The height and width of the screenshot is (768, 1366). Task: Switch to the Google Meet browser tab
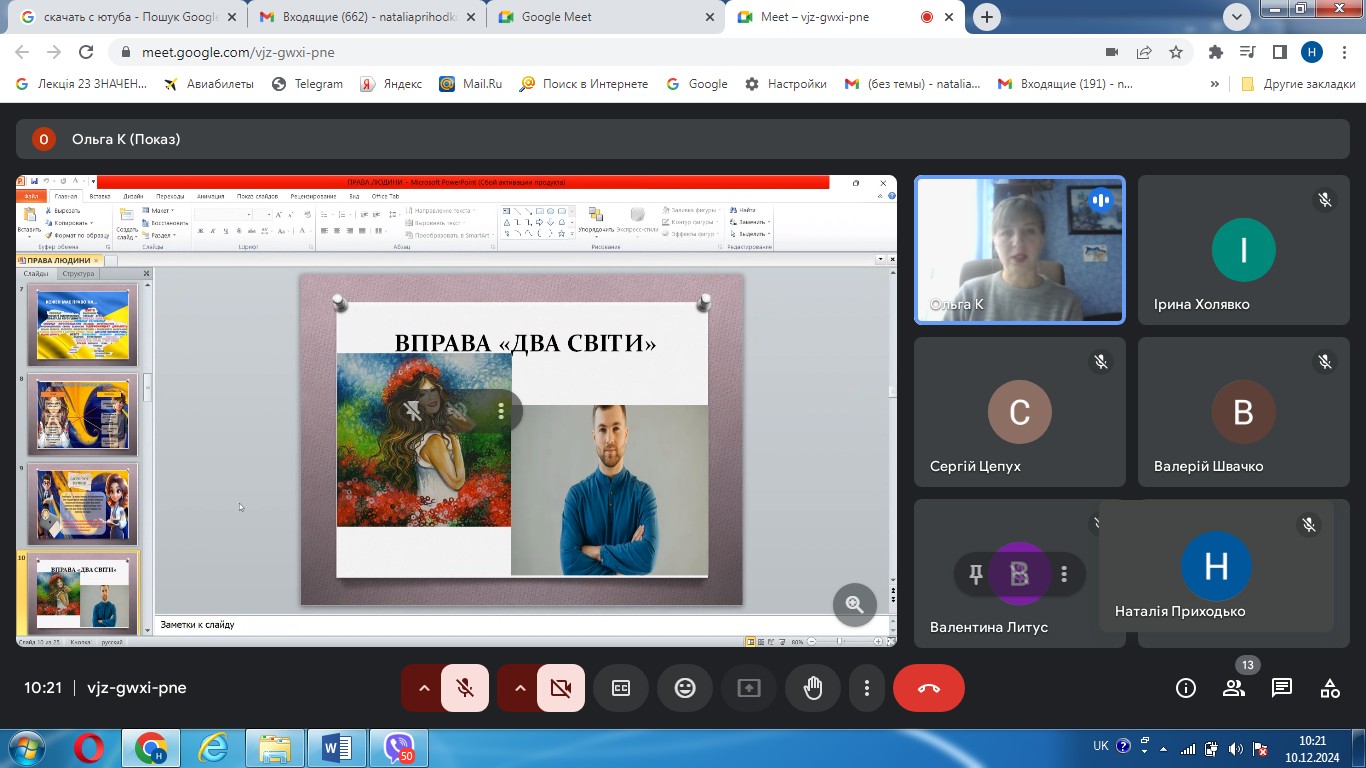pyautogui.click(x=605, y=17)
